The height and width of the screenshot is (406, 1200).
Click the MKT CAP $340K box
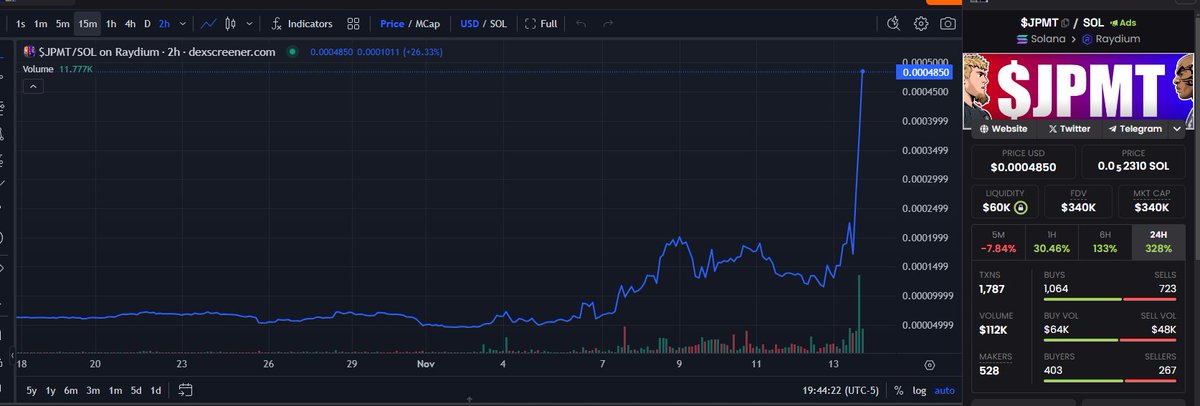[1152, 202]
